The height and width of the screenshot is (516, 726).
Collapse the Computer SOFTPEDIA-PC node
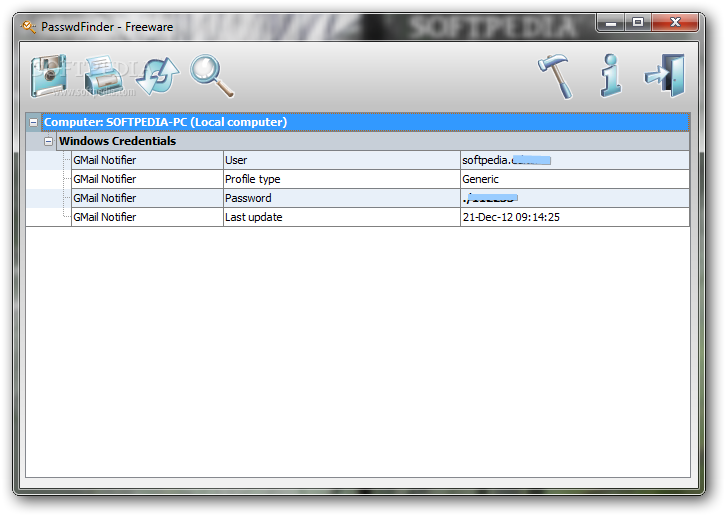33,122
